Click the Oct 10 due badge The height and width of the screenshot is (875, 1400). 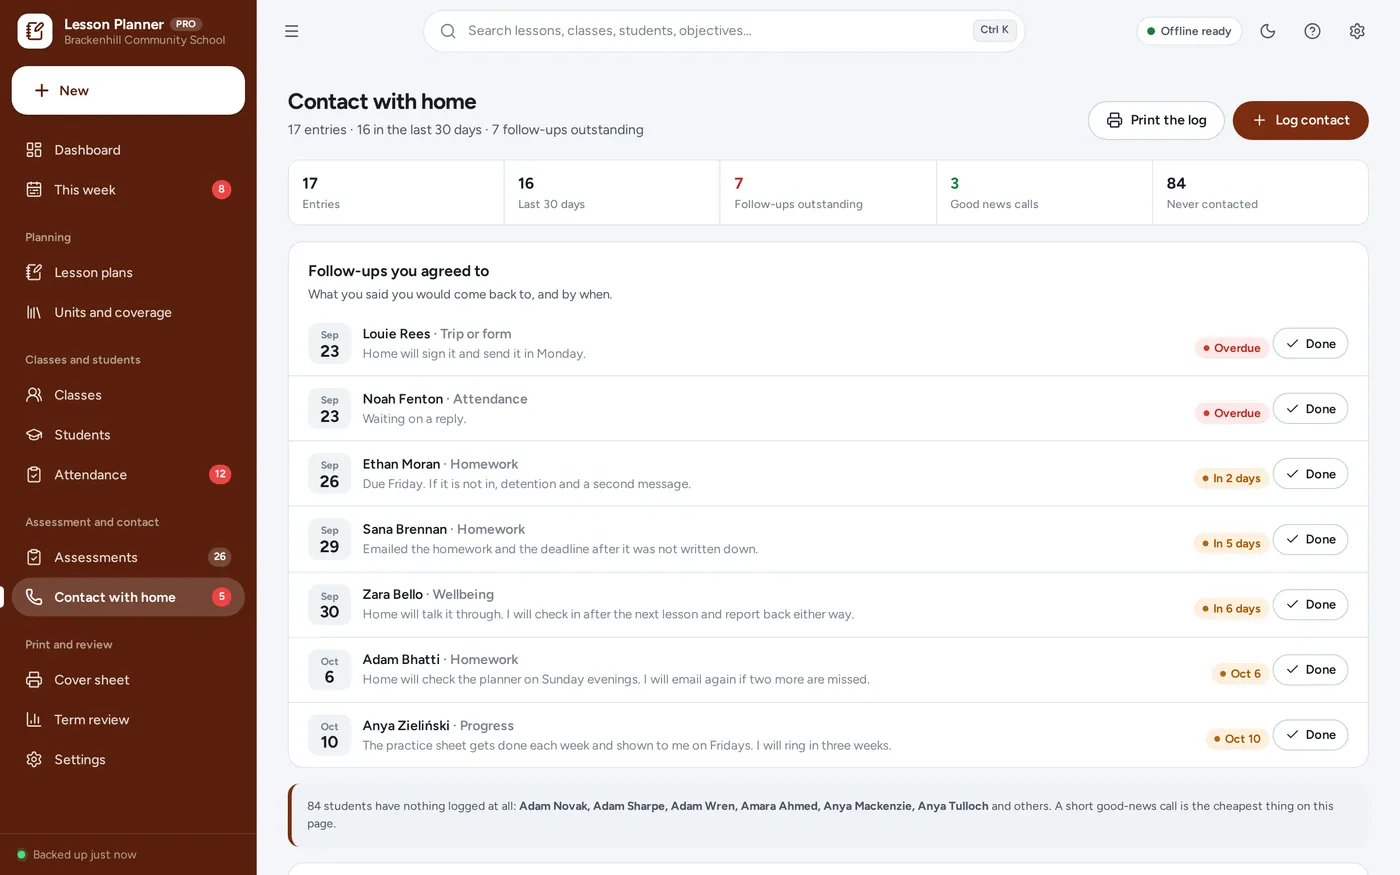click(x=1237, y=739)
